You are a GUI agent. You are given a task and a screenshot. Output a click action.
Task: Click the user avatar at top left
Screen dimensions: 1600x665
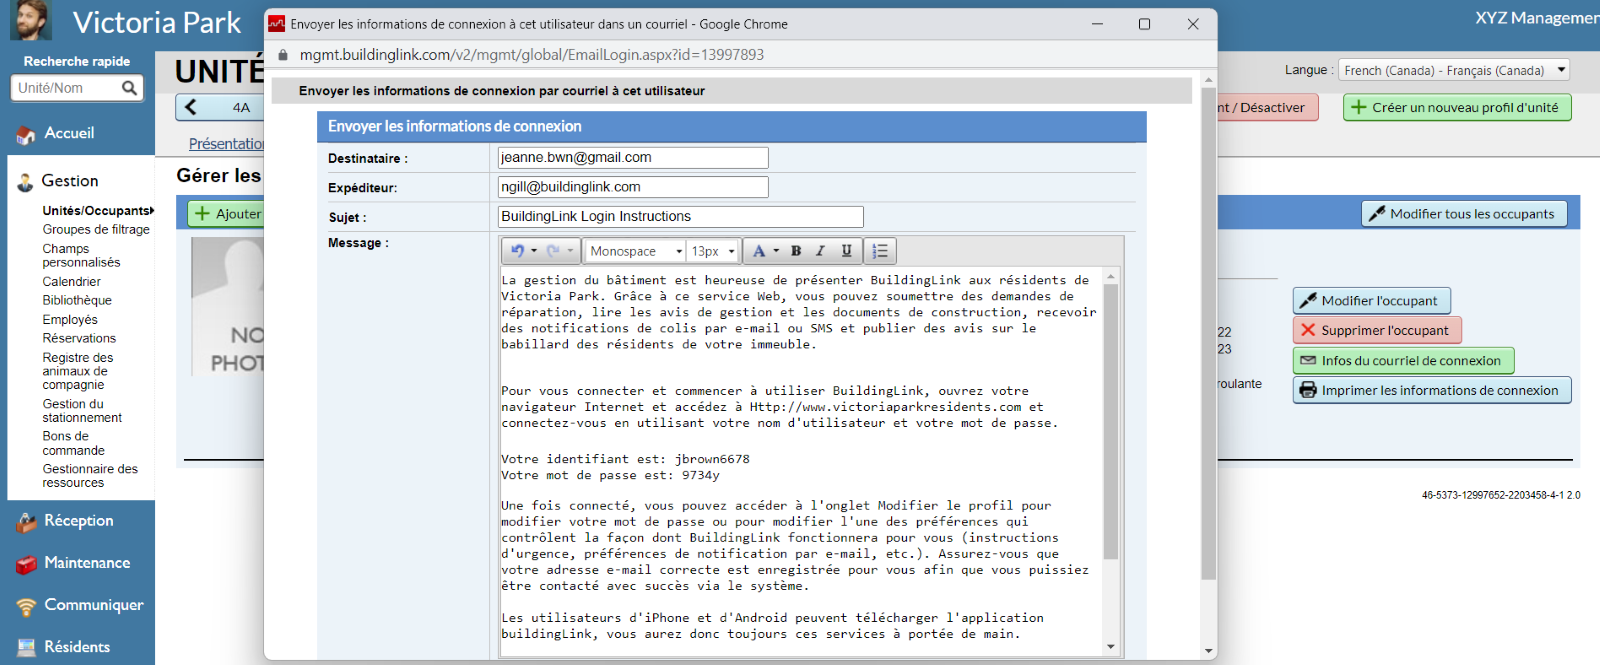(31, 20)
